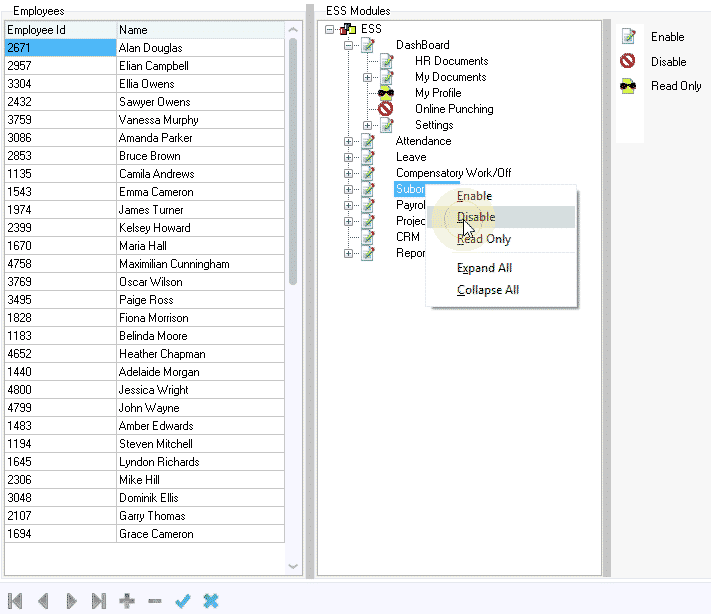
Task: Click Payroll node status icon
Action: [368, 205]
